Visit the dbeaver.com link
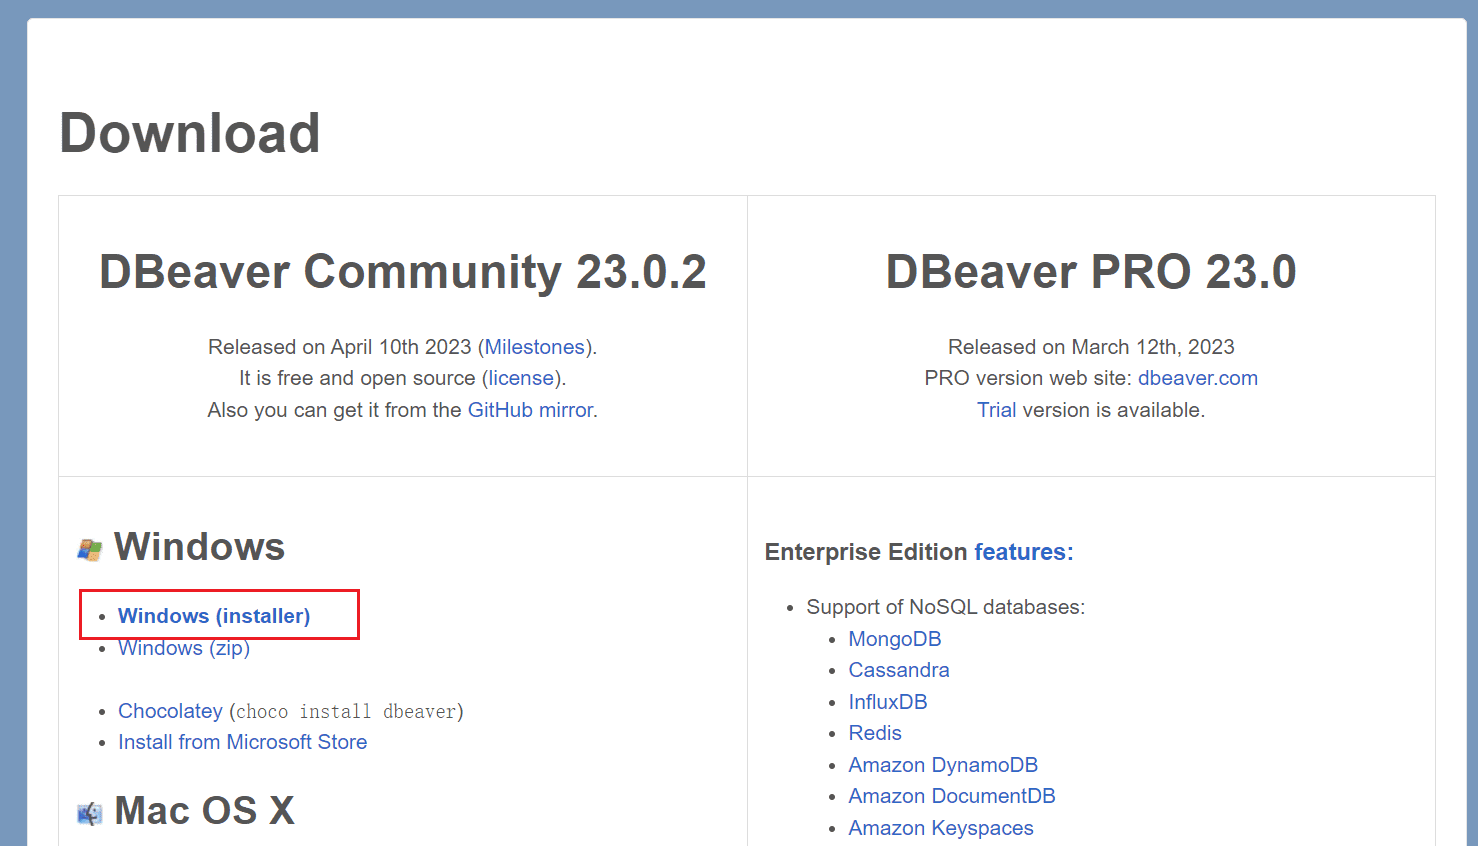 pyautogui.click(x=1198, y=378)
